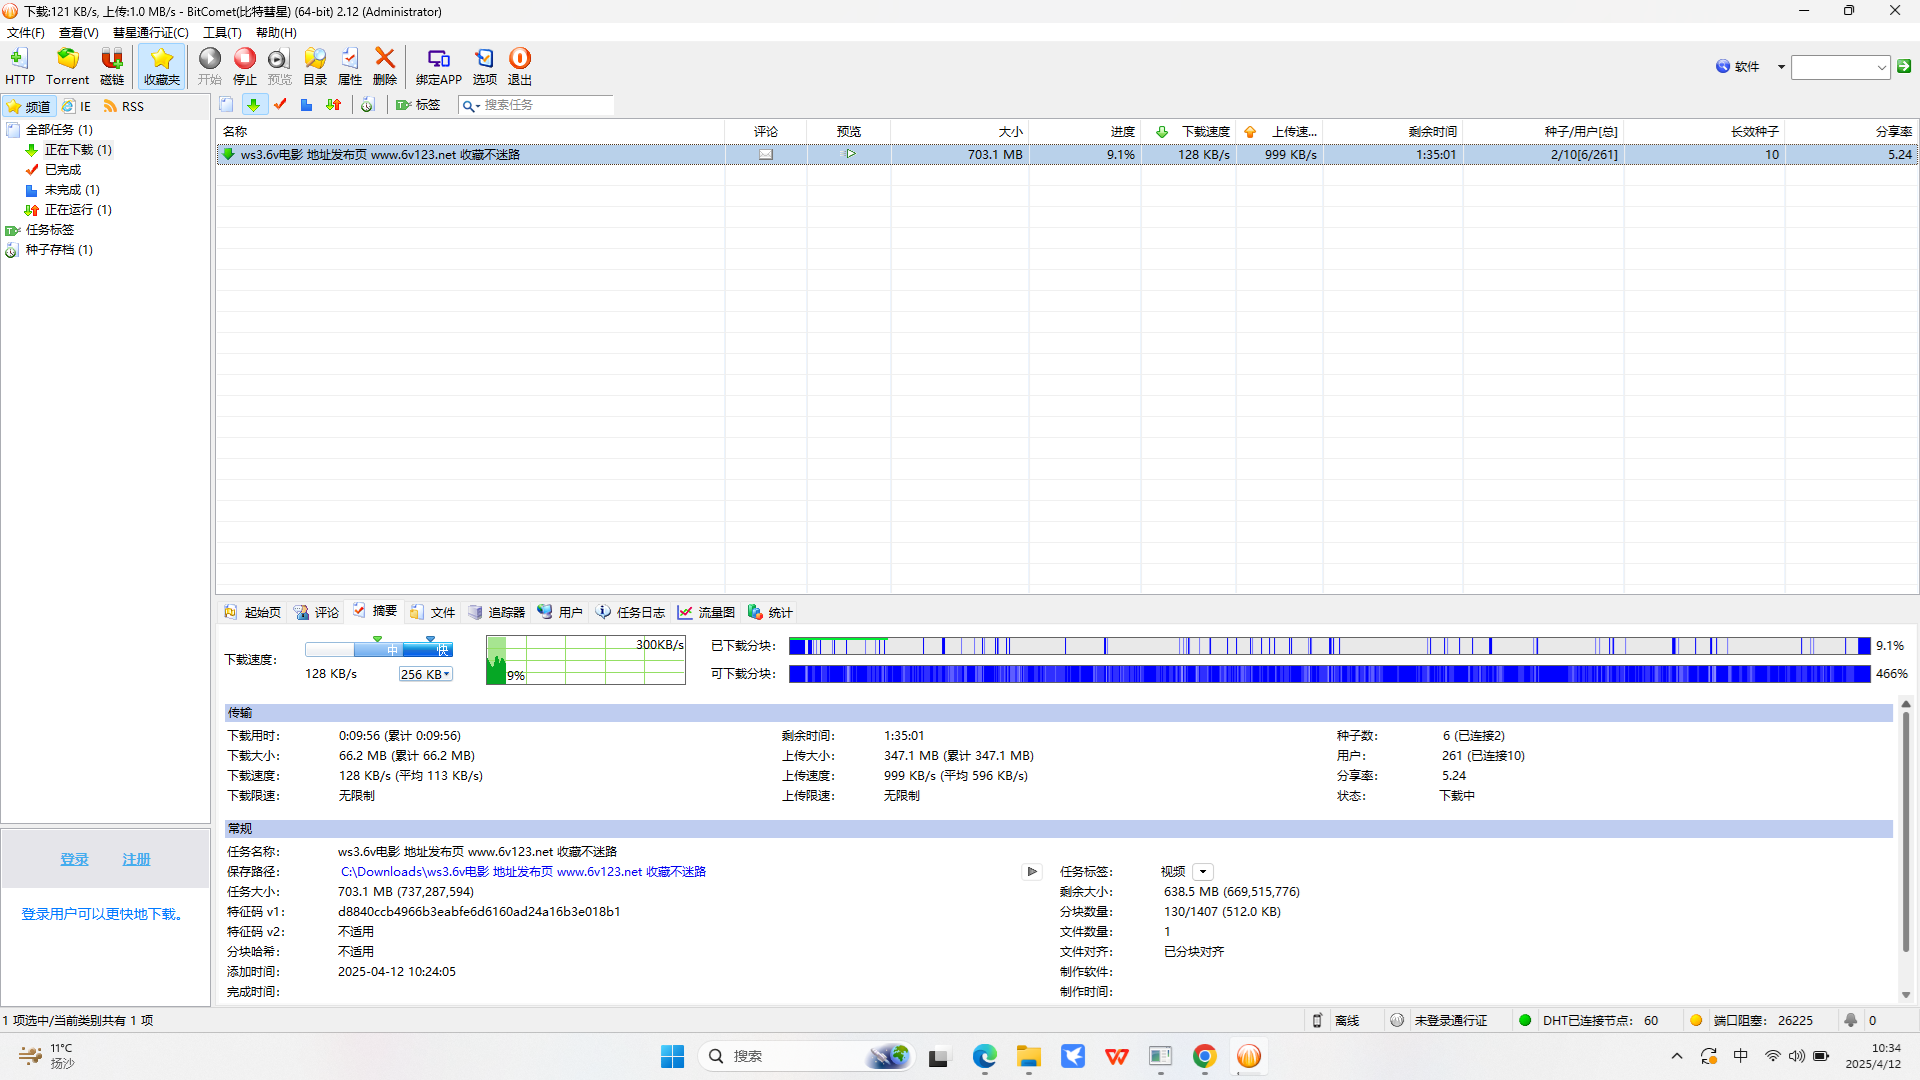Image resolution: width=1920 pixels, height=1080 pixels.
Task: Switch to the 起始页 detail tab
Action: (253, 612)
